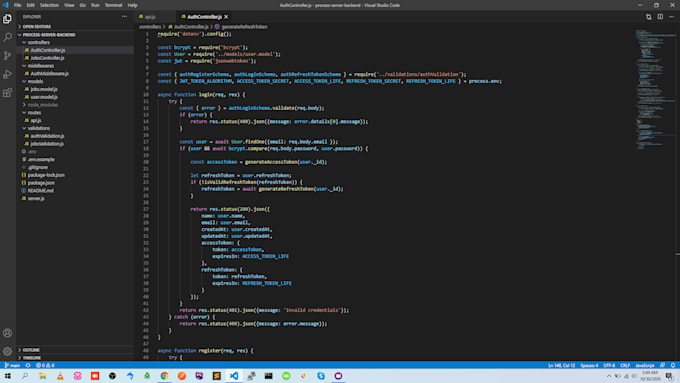Image resolution: width=680 pixels, height=383 pixels.
Task: Open user.model.js file
Action: (x=44, y=97)
